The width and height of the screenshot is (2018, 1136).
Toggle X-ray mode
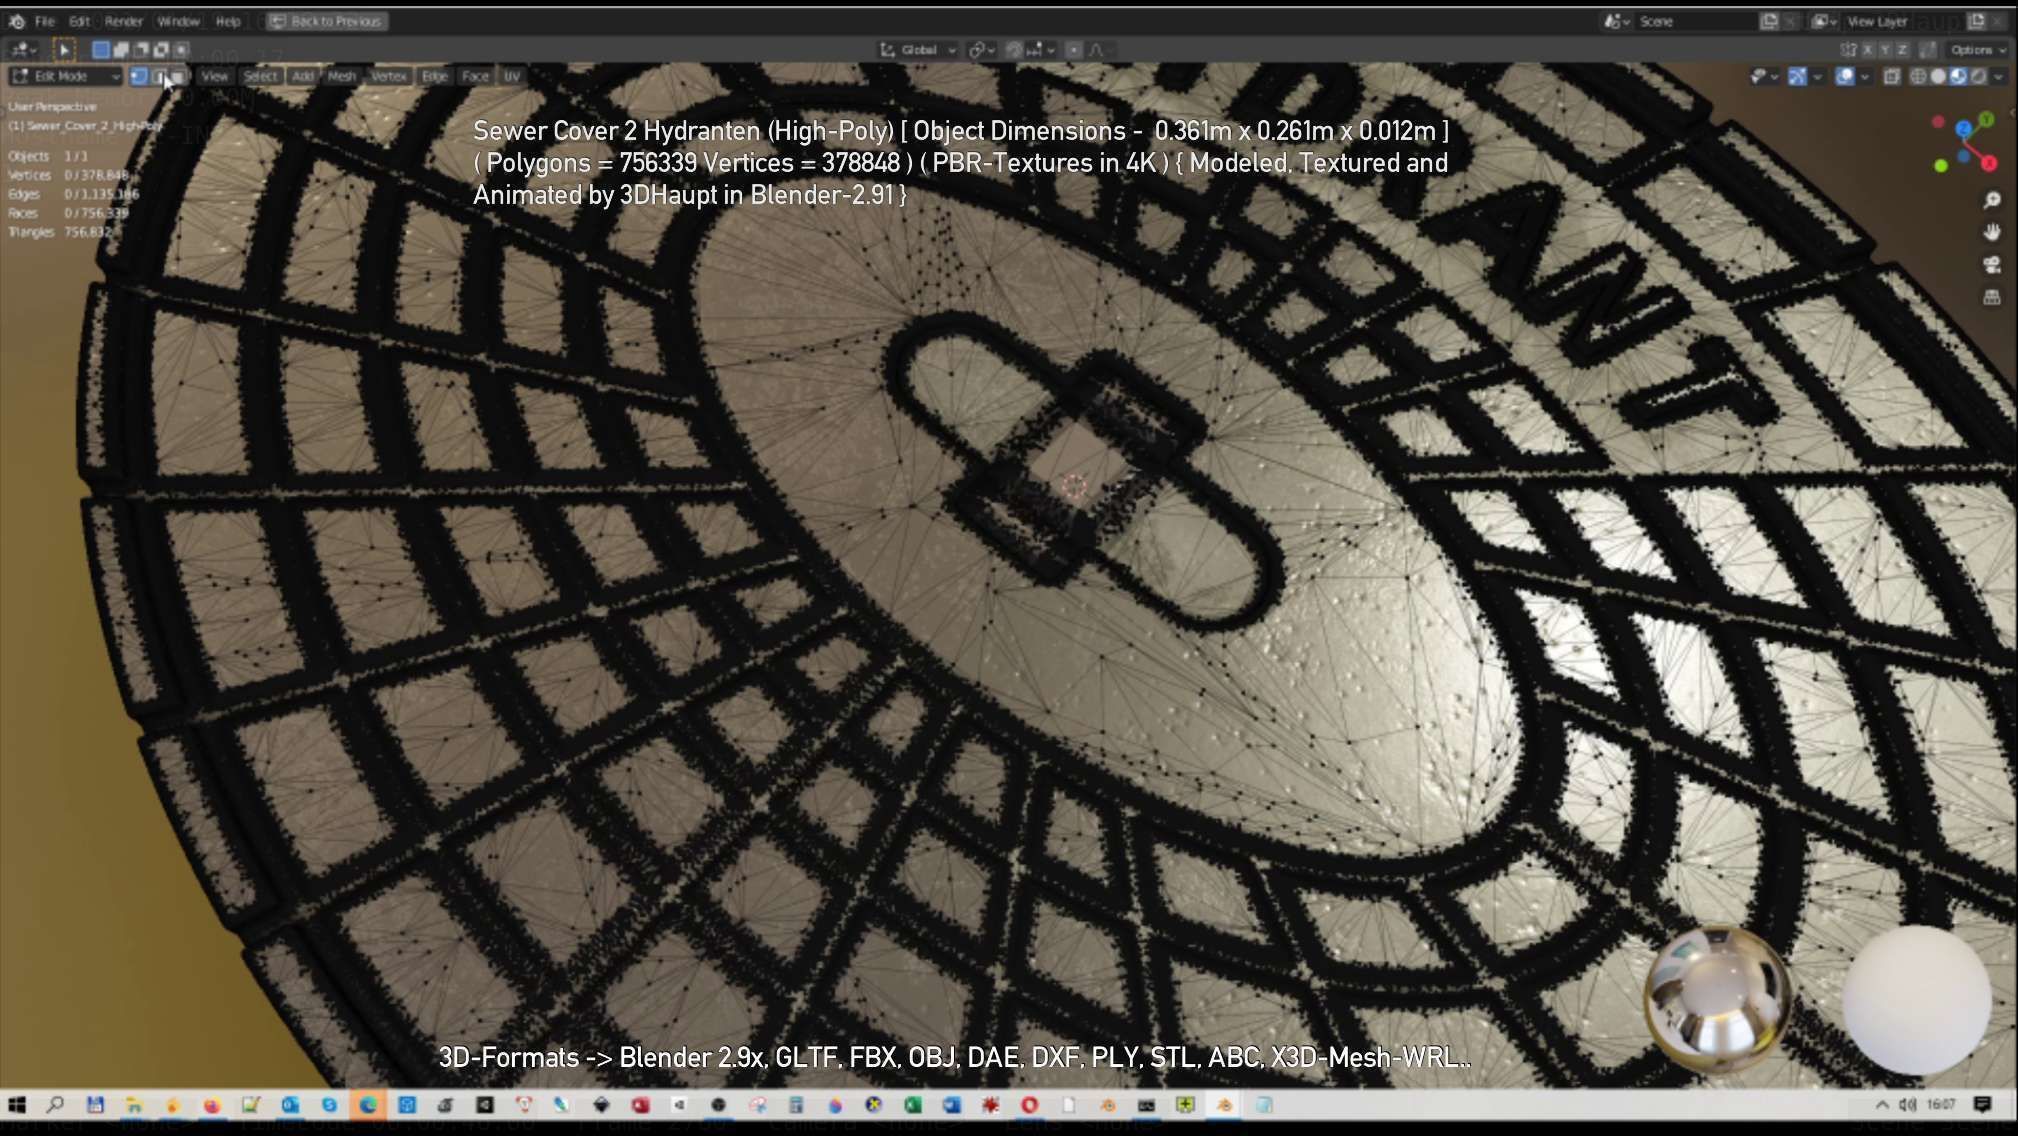point(1892,76)
